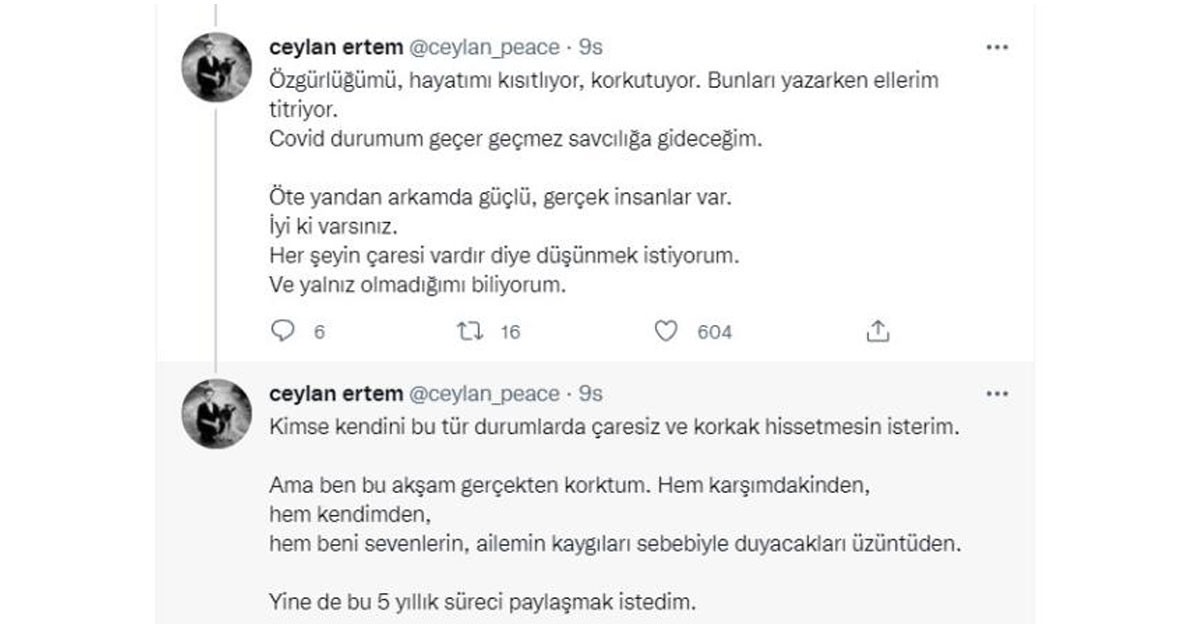Click the reply speech bubble icon on first tweet
Viewport: 1200px width, 628px height.
coord(284,332)
